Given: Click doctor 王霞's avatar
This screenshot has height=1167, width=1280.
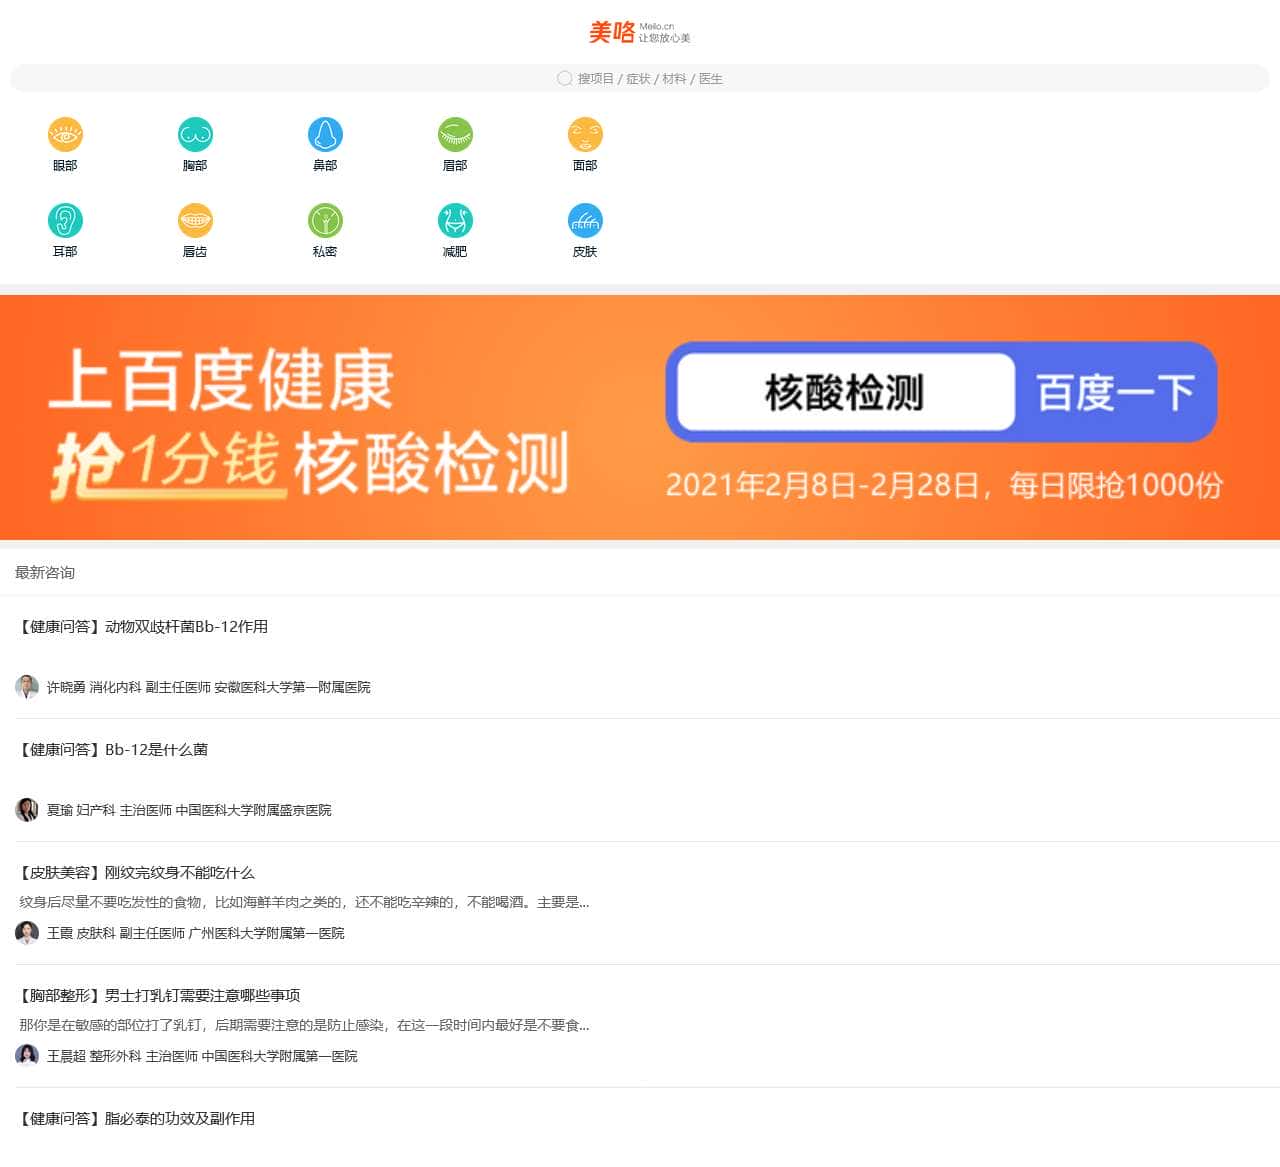Looking at the screenshot, I should [27, 933].
